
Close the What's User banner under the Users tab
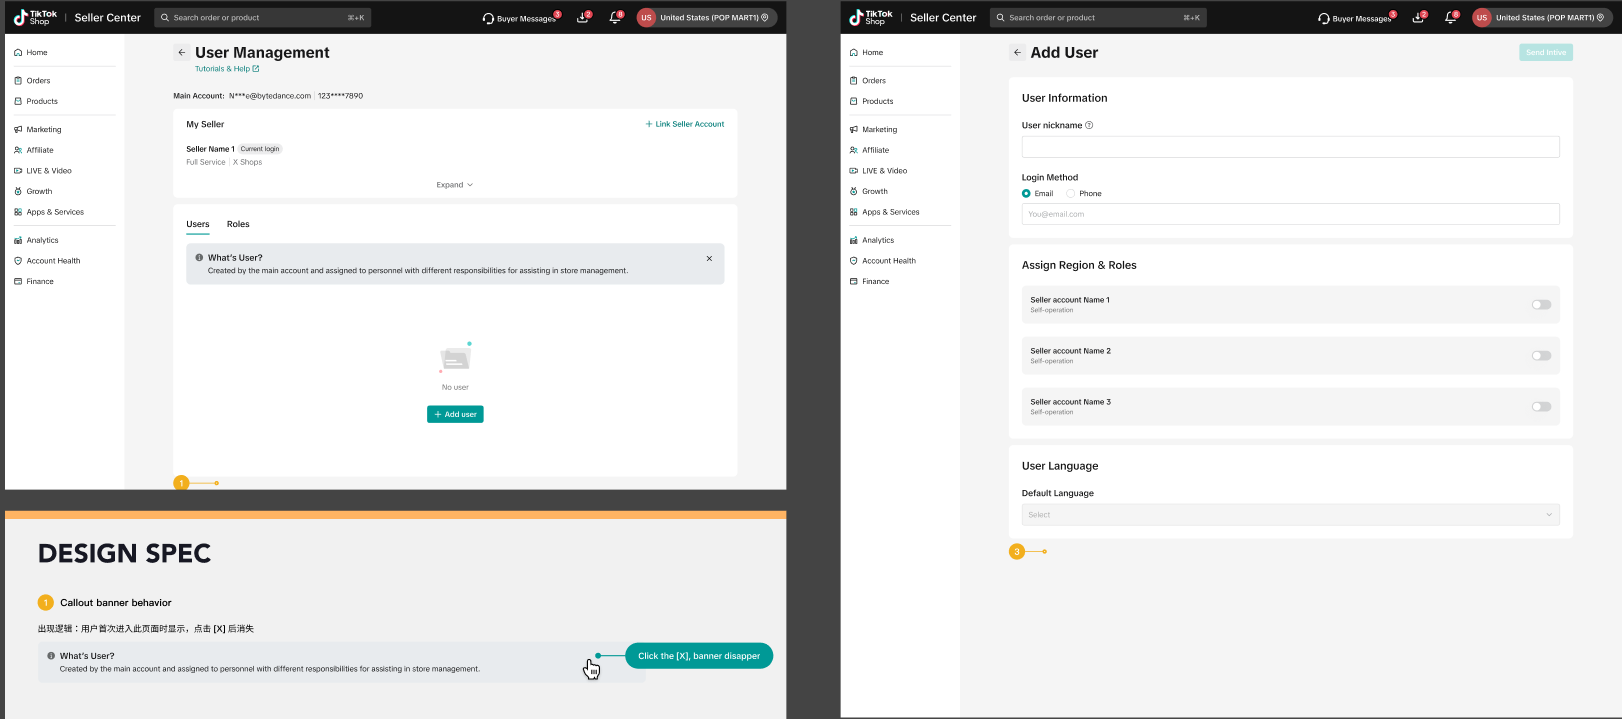(x=709, y=259)
